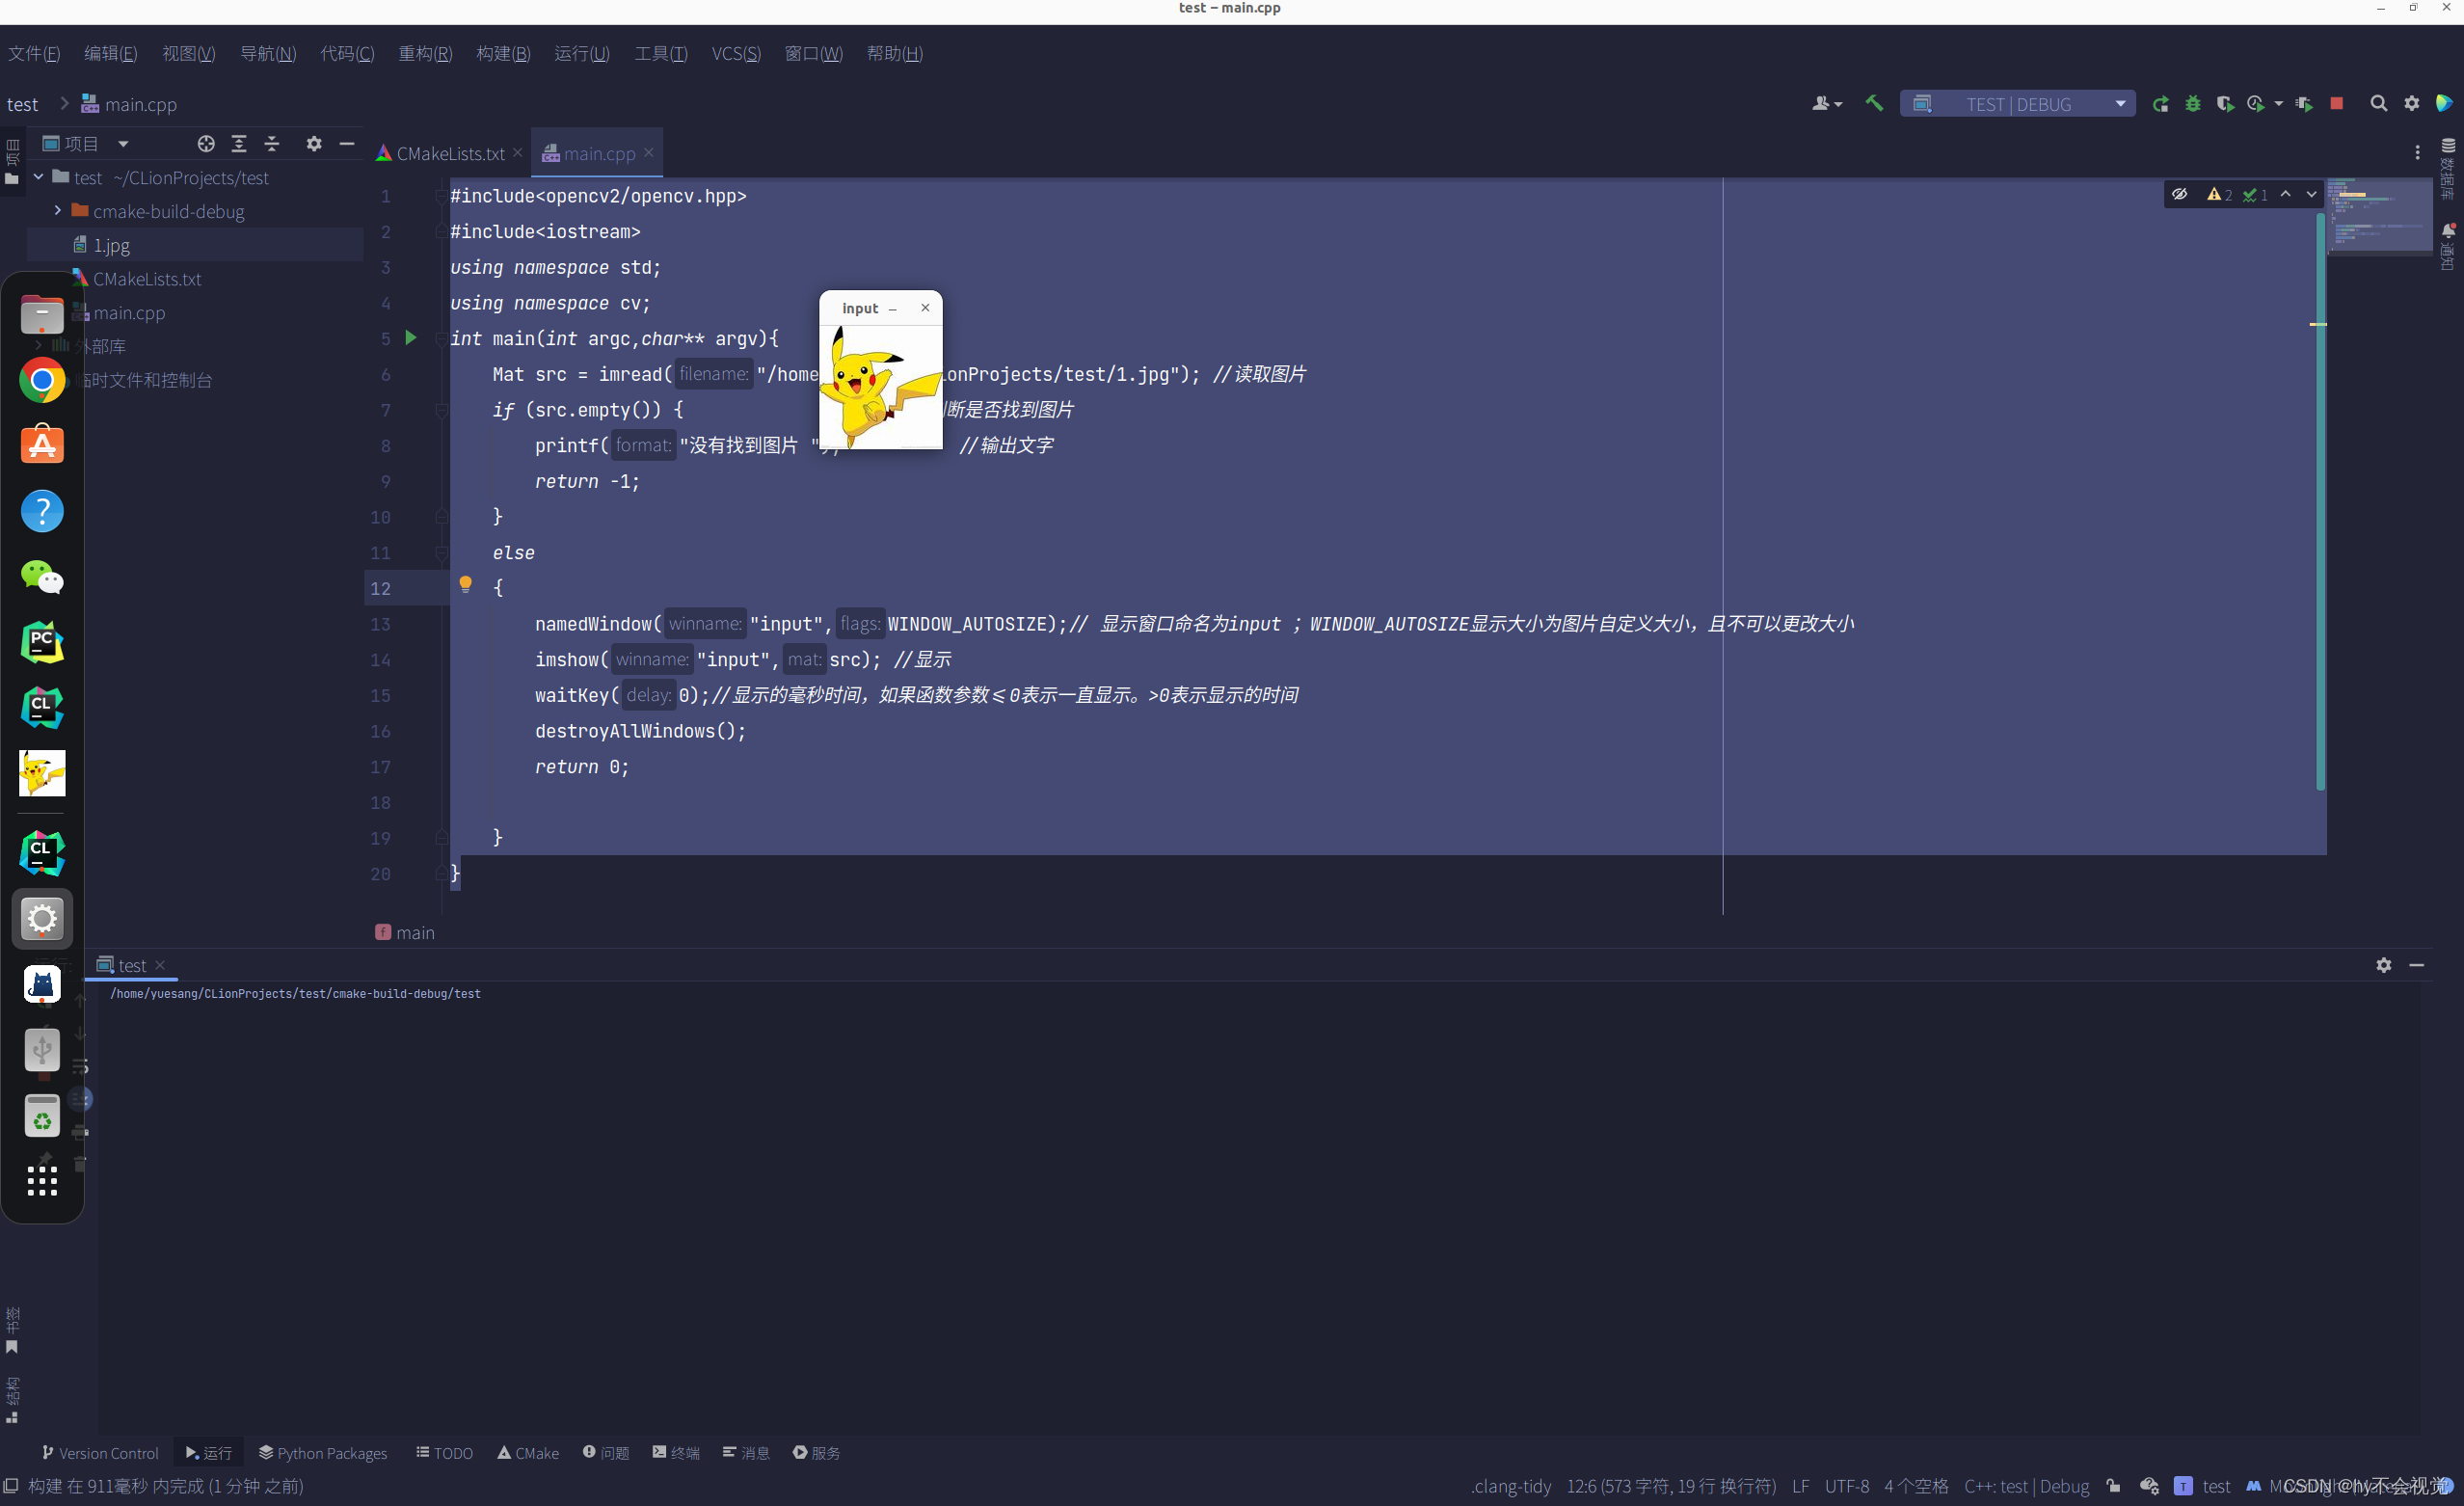This screenshot has width=2464, height=1506.
Task: Open the project panel settings gear
Action: pos(314,144)
